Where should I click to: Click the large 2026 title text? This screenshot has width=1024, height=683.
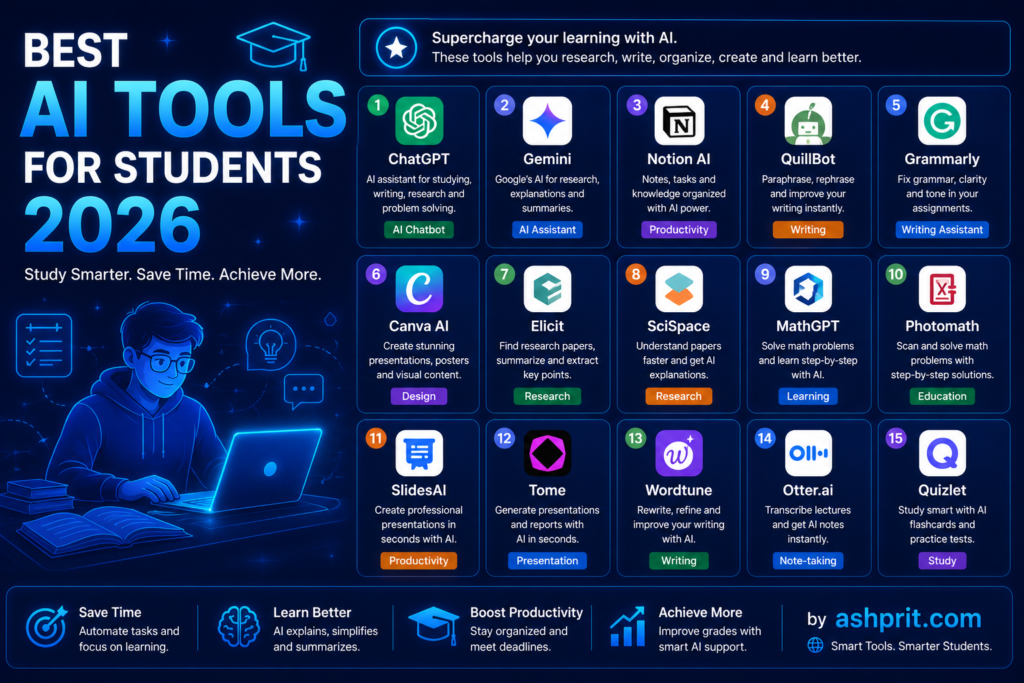pos(112,225)
